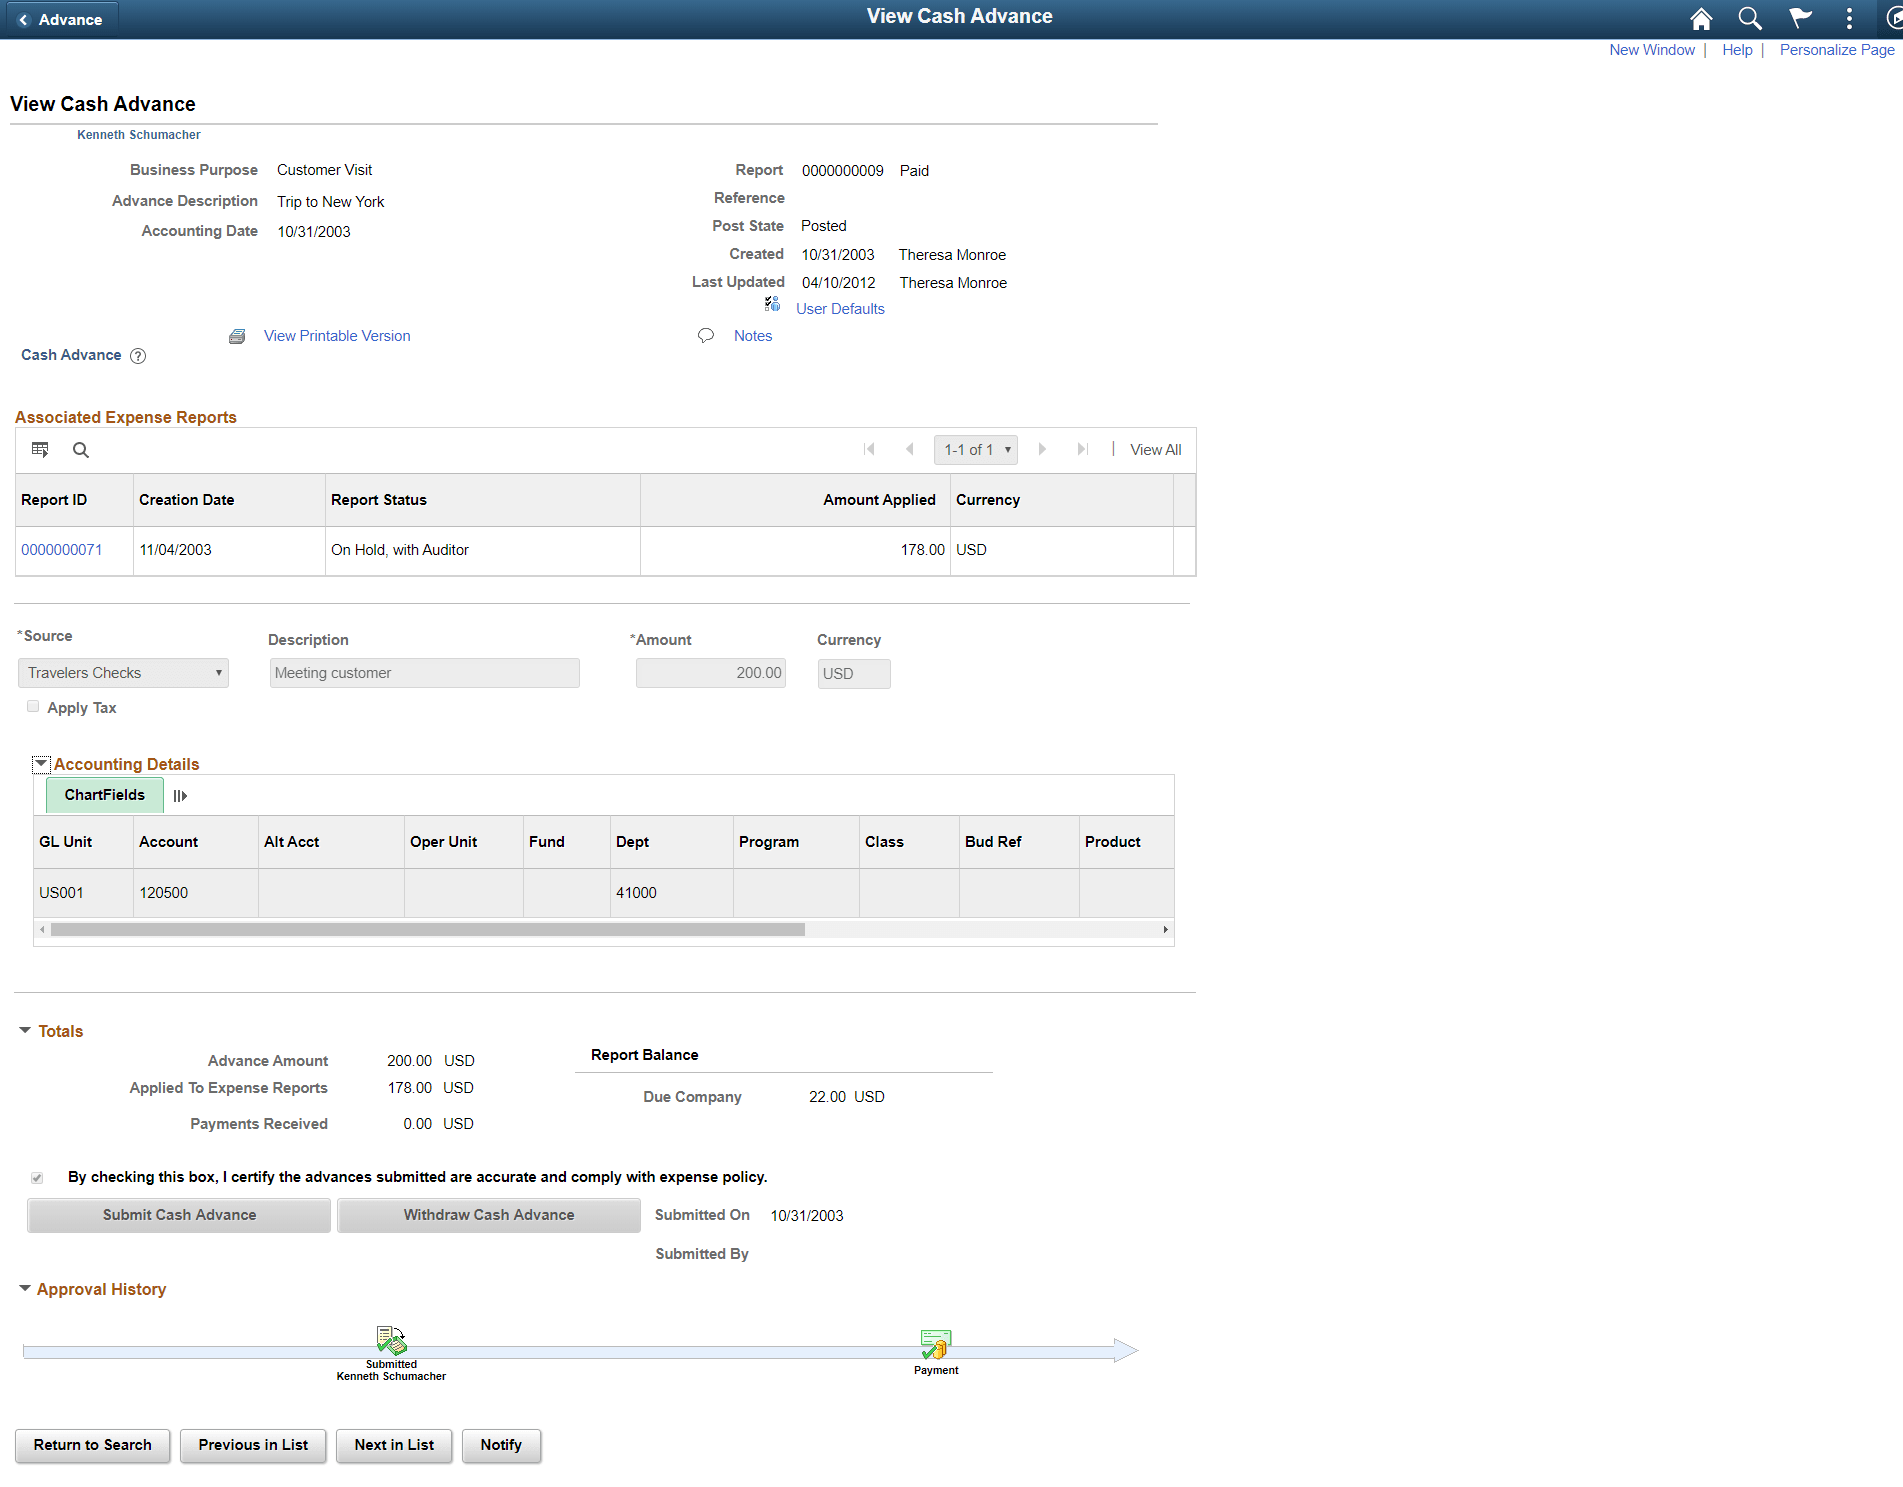
Task: Open Notes via the comment bubble icon
Action: [706, 335]
